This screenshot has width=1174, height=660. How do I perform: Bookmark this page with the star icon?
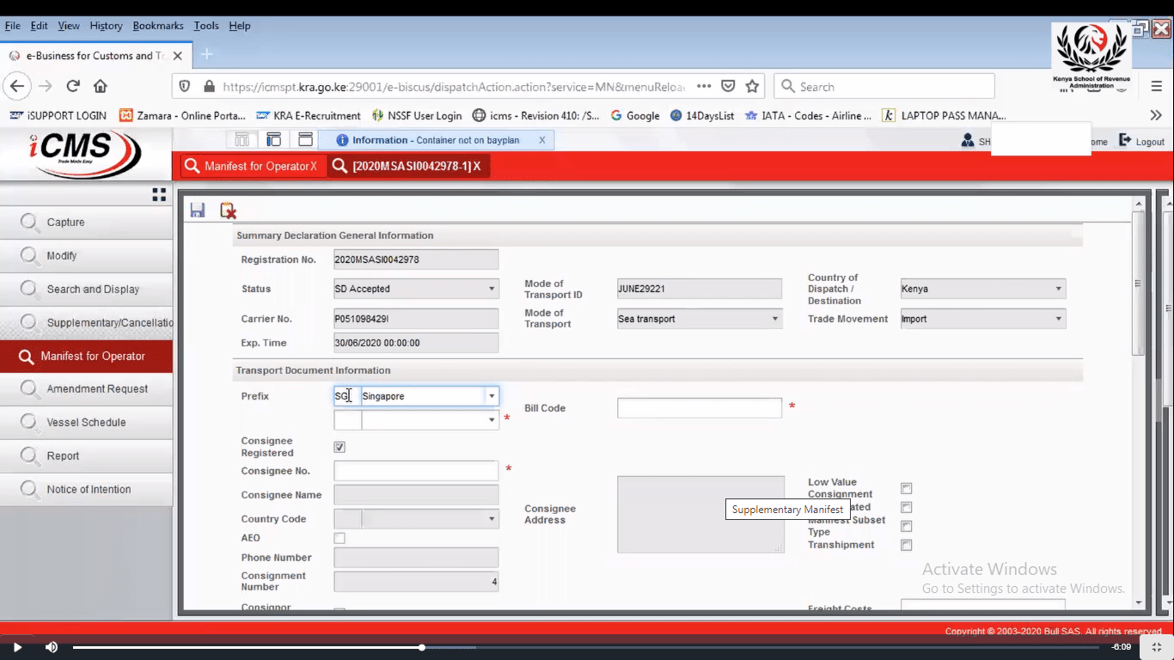click(x=752, y=86)
